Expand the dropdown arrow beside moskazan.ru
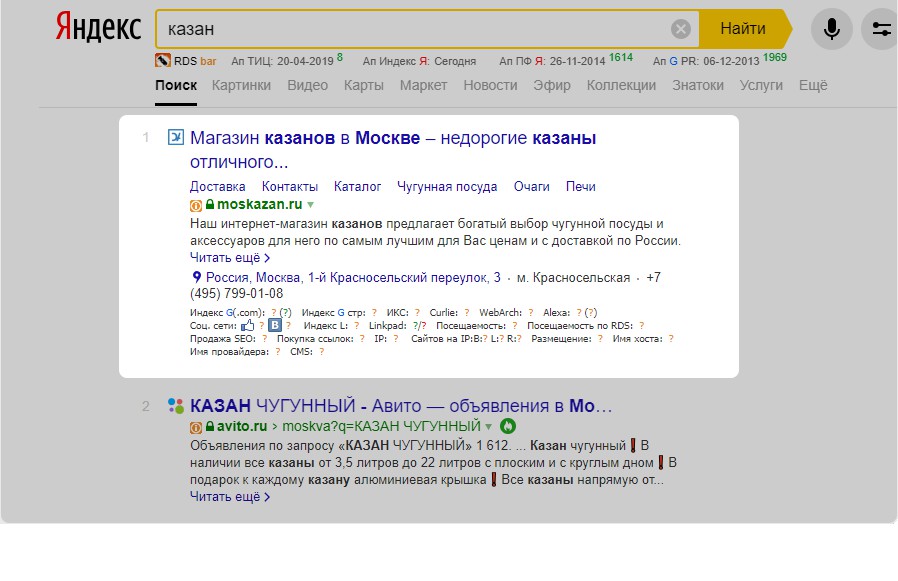The width and height of the screenshot is (898, 581). click(x=310, y=205)
